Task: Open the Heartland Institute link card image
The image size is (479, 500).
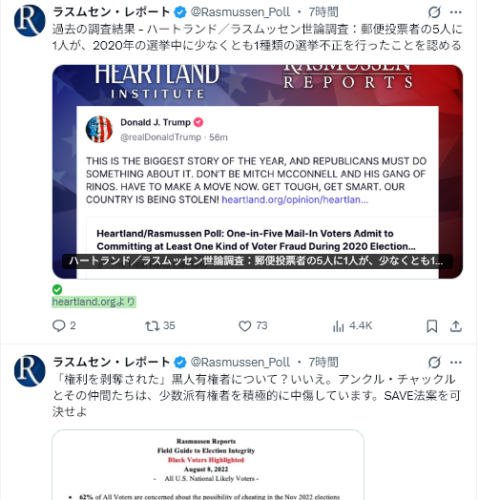Action: point(257,172)
